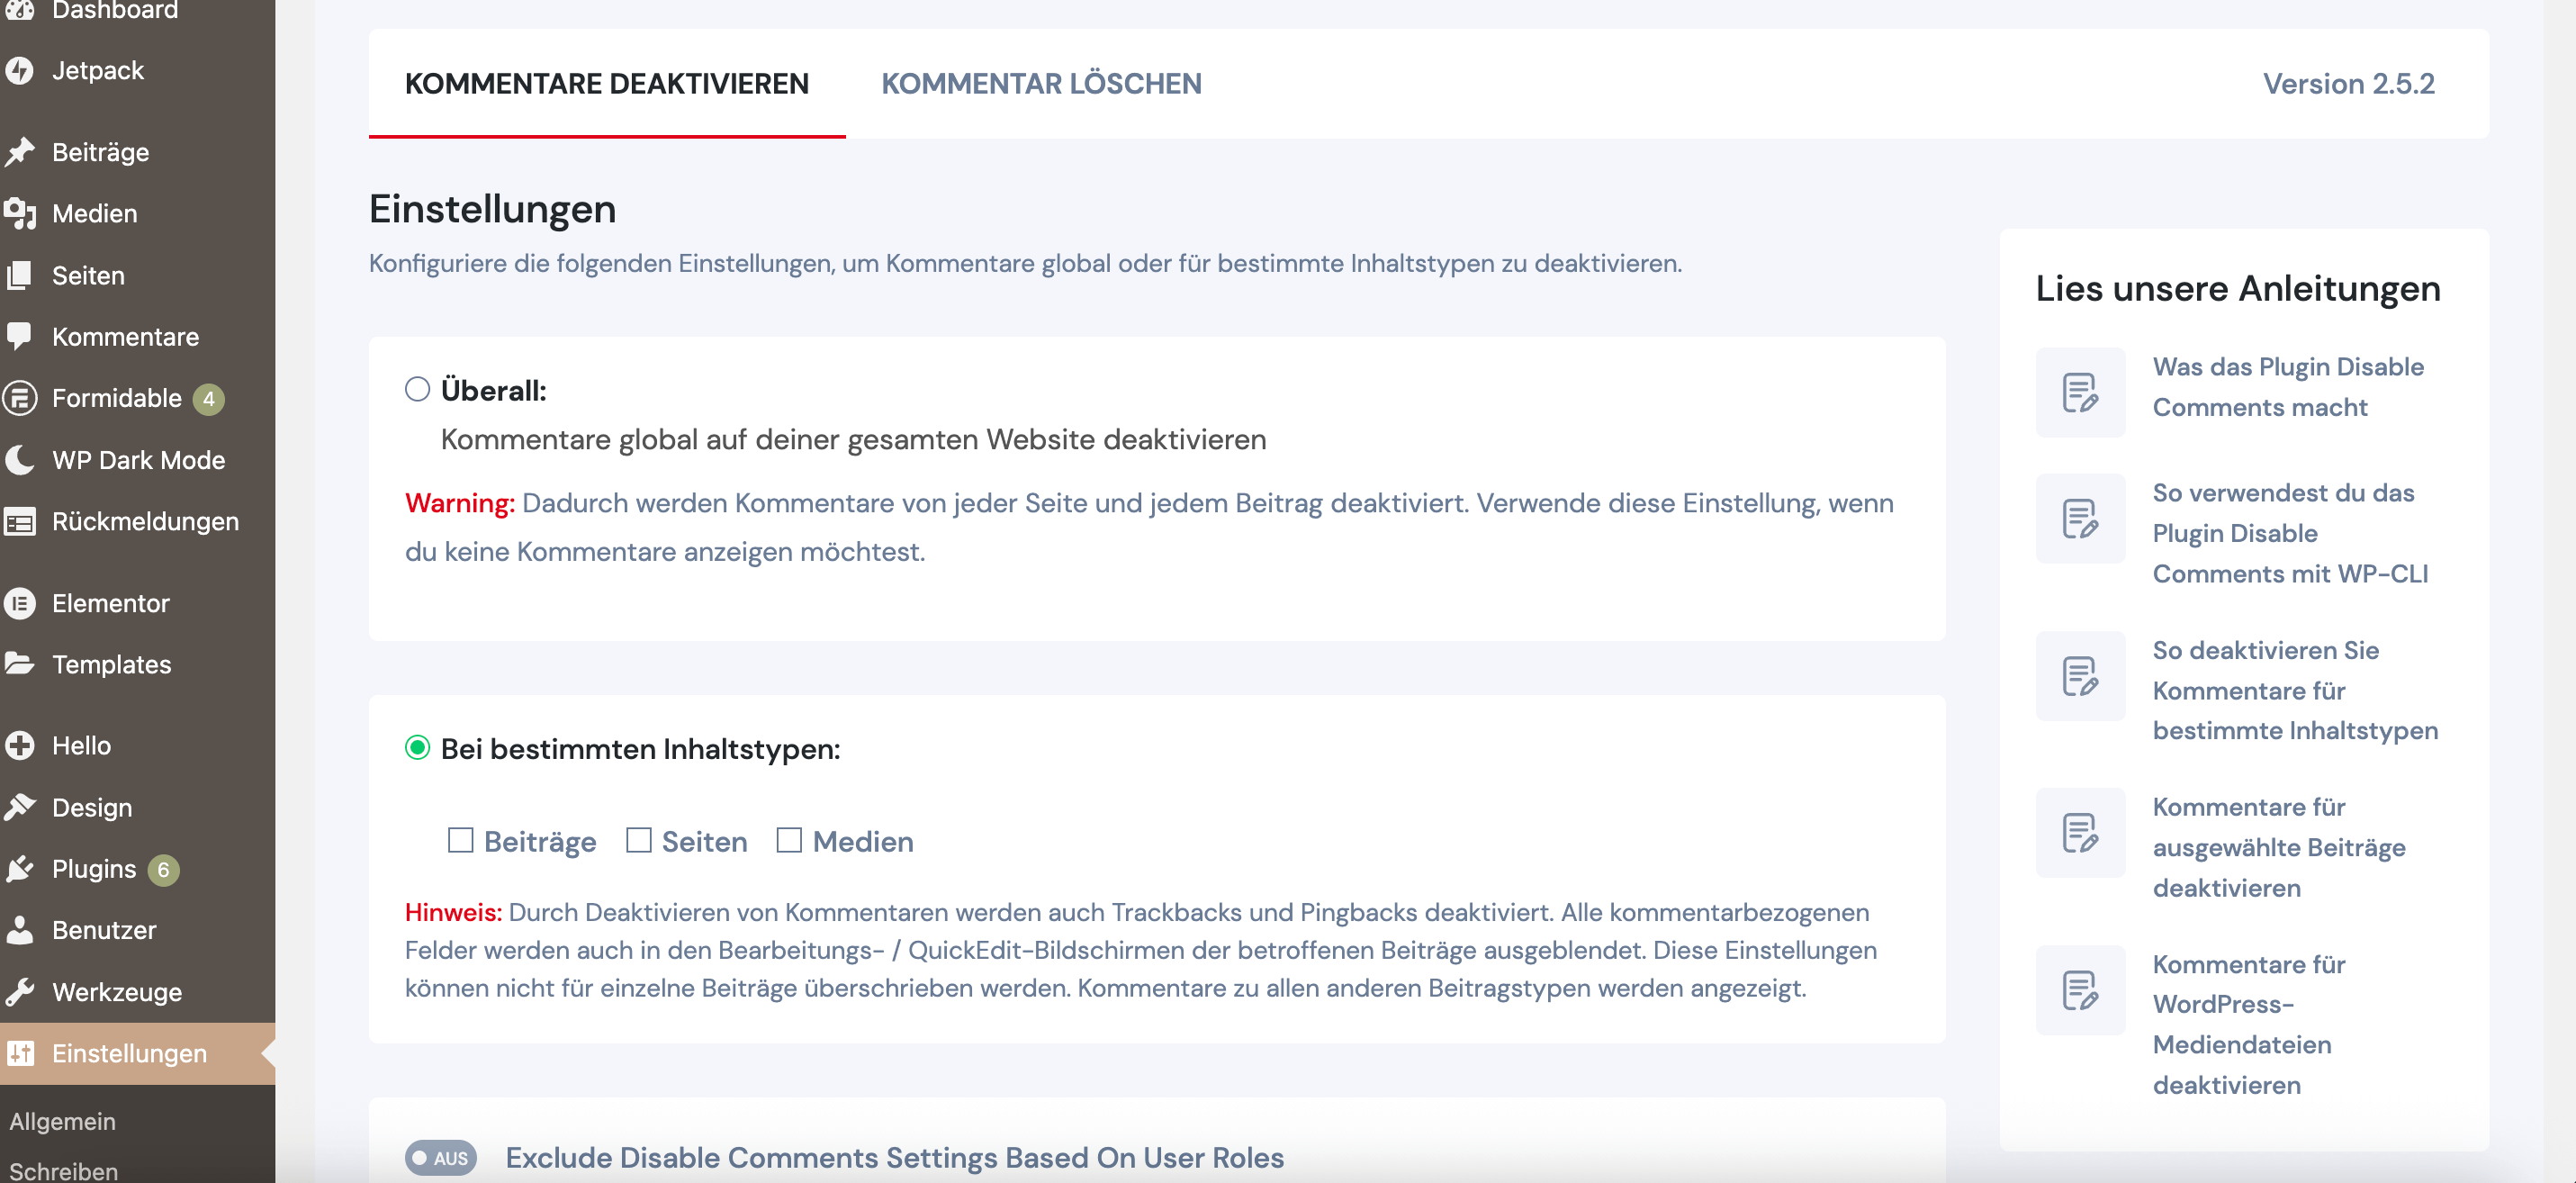
Task: Click the Templates folder icon
Action: [20, 664]
